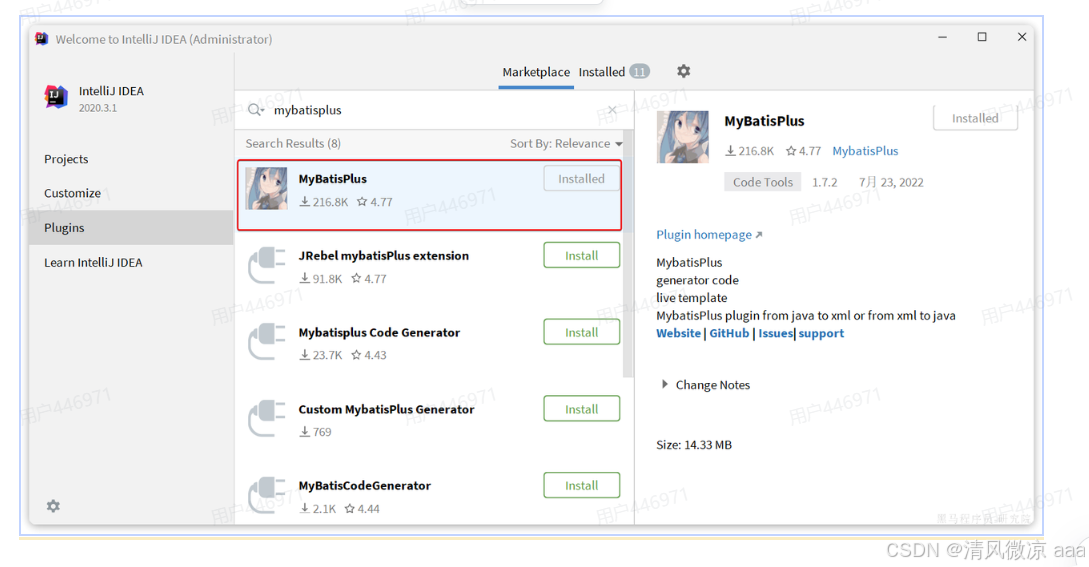The image size is (1089, 567).
Task: Install JRebel mybatisPlus extension
Action: (581, 256)
